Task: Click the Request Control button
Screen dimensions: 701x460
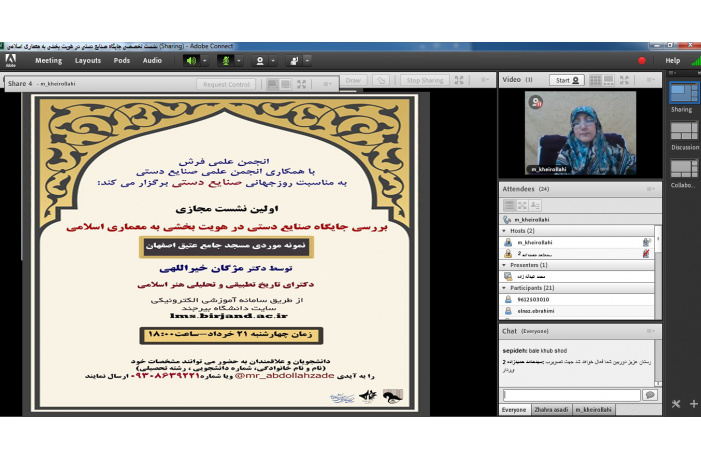Action: (226, 84)
